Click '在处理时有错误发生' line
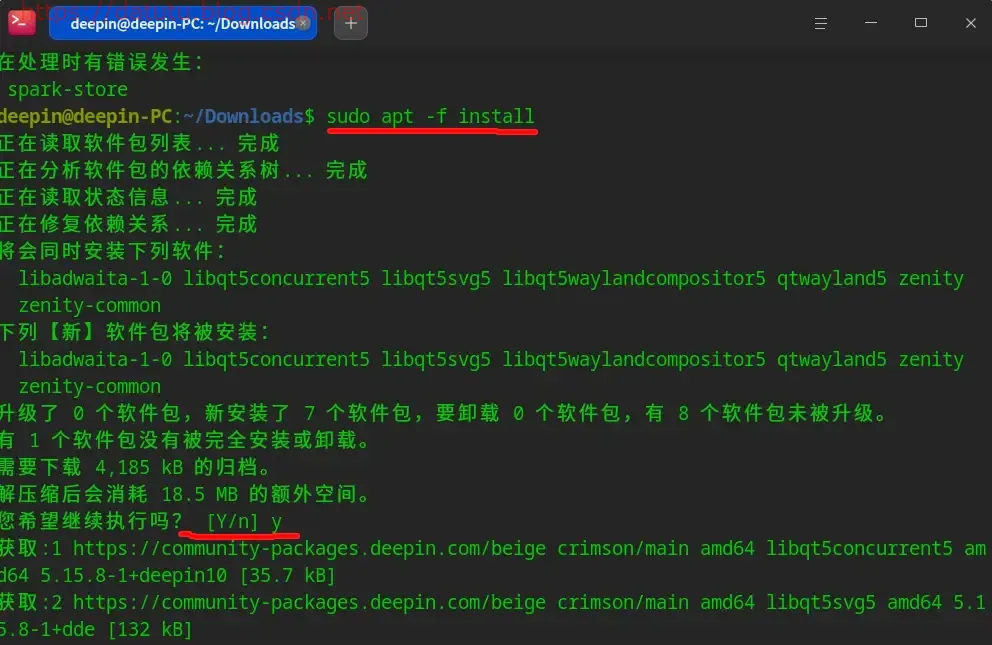The width and height of the screenshot is (992, 645). point(101,62)
